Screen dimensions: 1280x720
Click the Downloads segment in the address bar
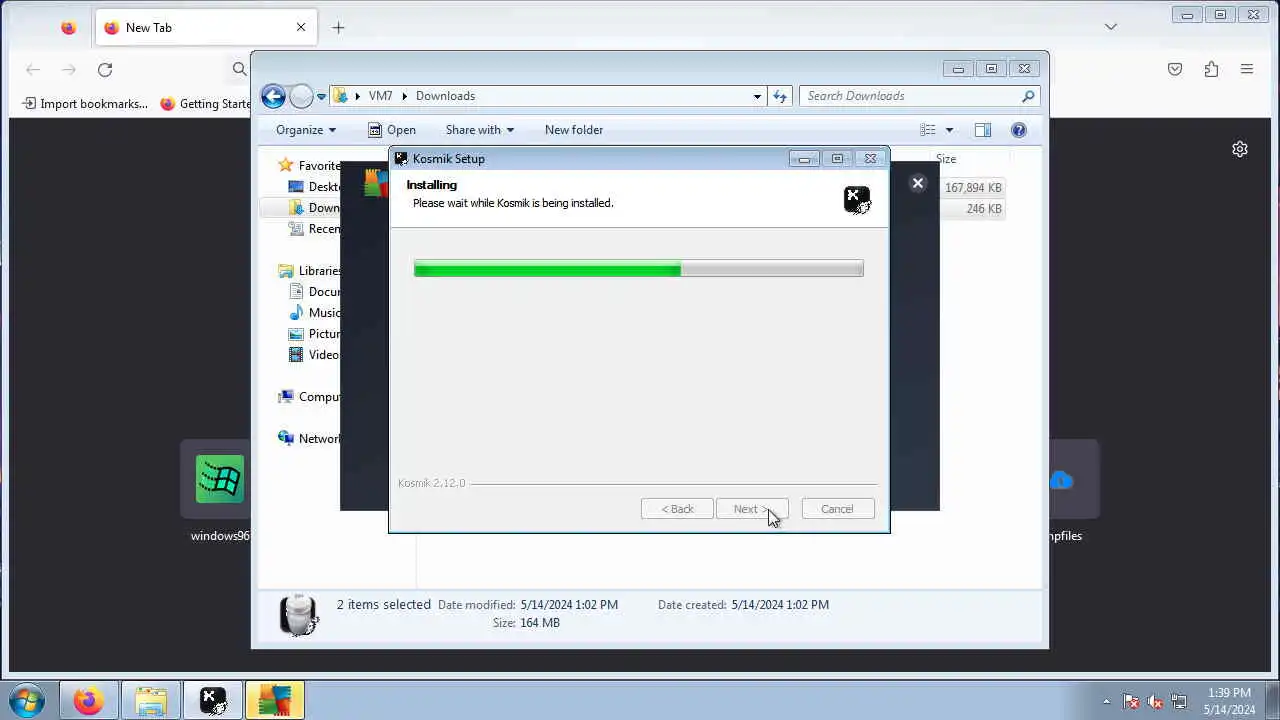pyautogui.click(x=445, y=96)
